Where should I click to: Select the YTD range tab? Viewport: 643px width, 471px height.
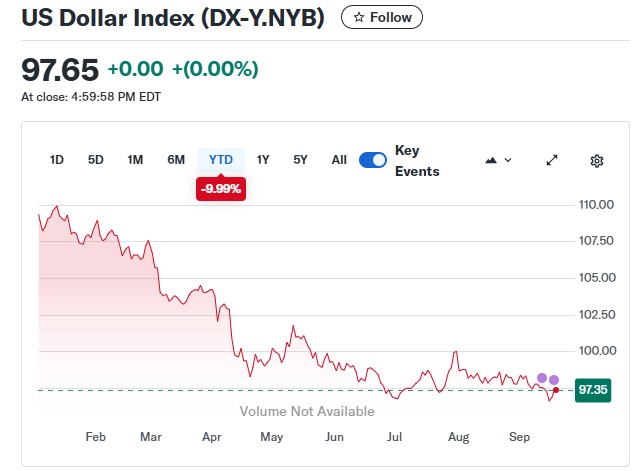click(x=221, y=160)
